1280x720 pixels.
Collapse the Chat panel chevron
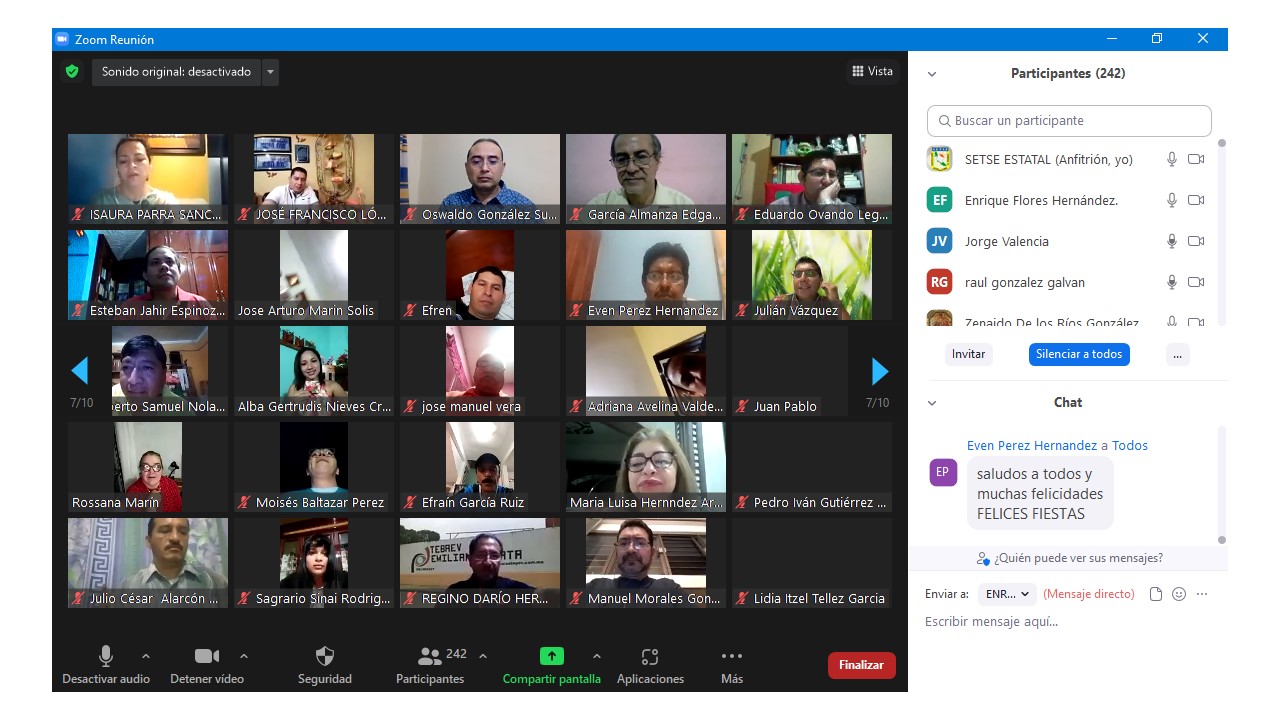(932, 403)
